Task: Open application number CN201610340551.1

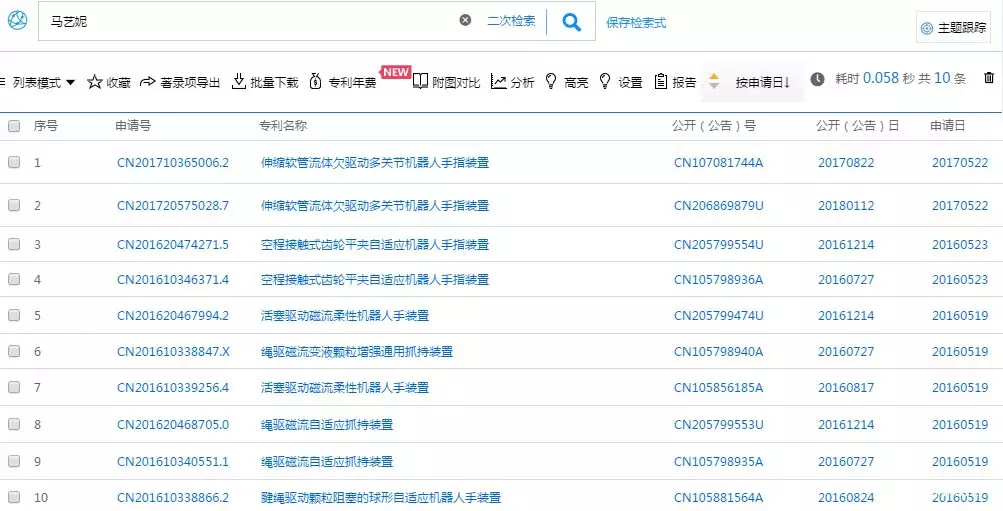Action: click(173, 461)
